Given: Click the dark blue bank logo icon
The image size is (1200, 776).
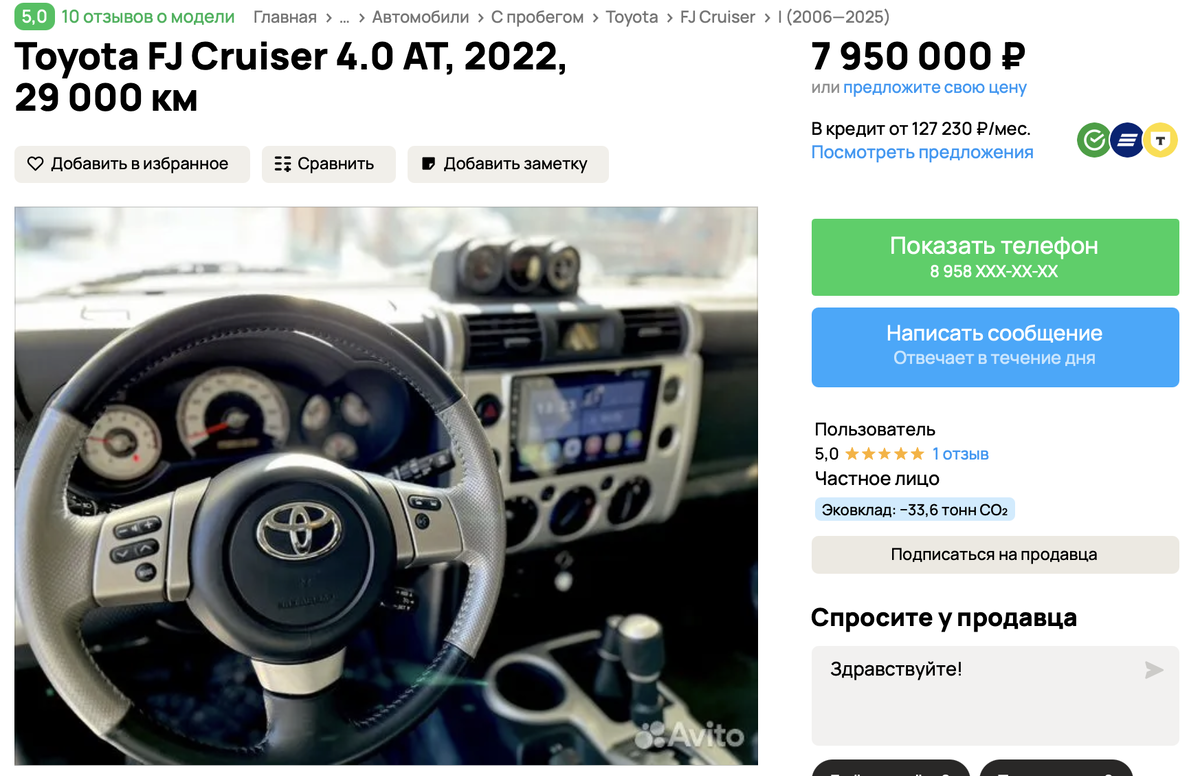Looking at the screenshot, I should tap(1127, 141).
